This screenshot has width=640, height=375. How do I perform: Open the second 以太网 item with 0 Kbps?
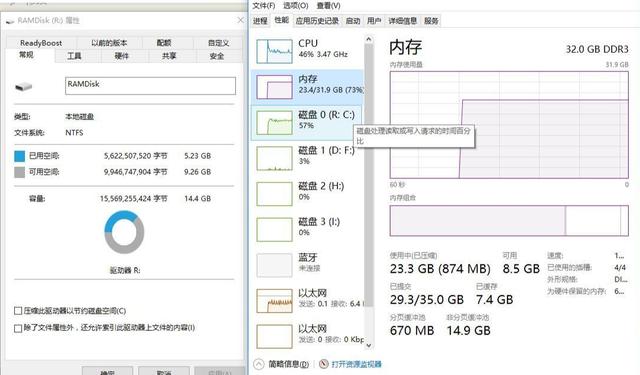[x=307, y=336]
